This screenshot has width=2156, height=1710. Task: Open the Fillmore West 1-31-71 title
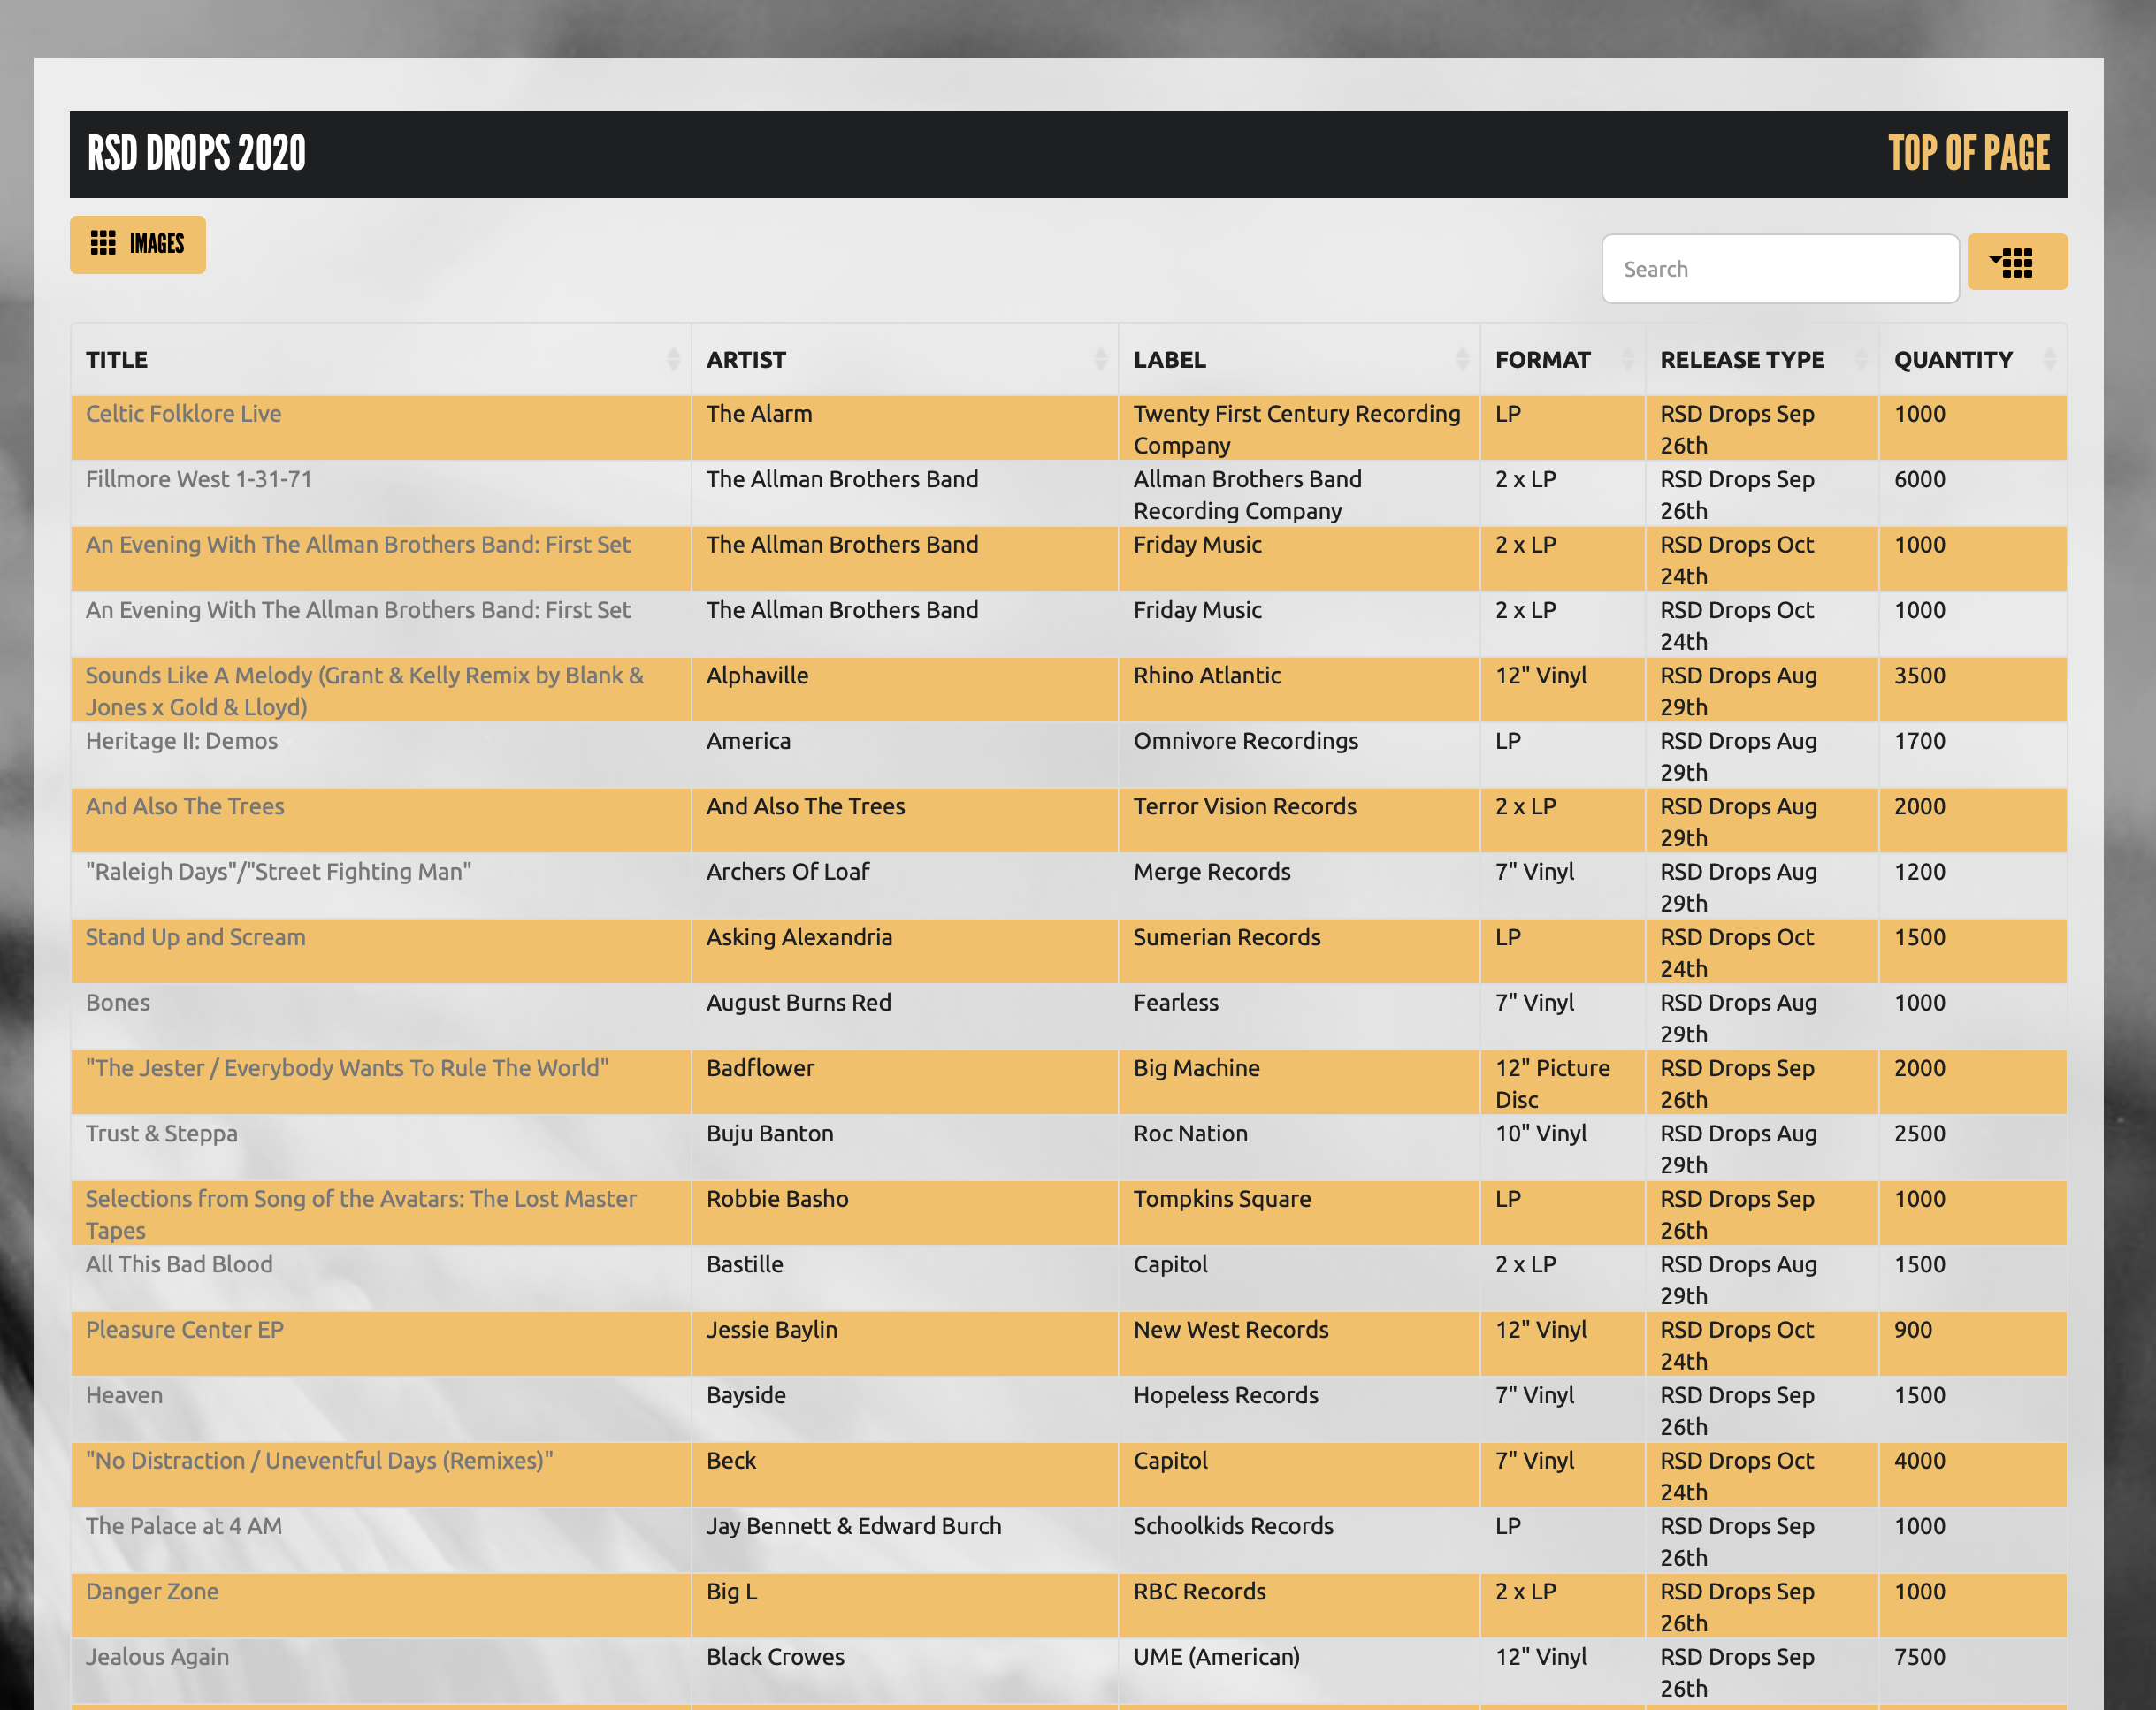click(198, 479)
